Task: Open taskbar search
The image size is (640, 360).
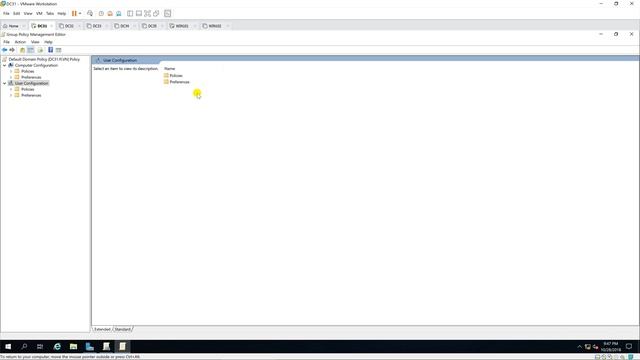Action: tap(24, 347)
